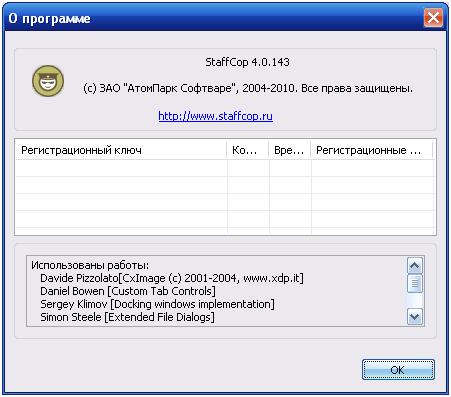451x397 pixels.
Task: Click the Вре... column header
Action: click(x=290, y=150)
